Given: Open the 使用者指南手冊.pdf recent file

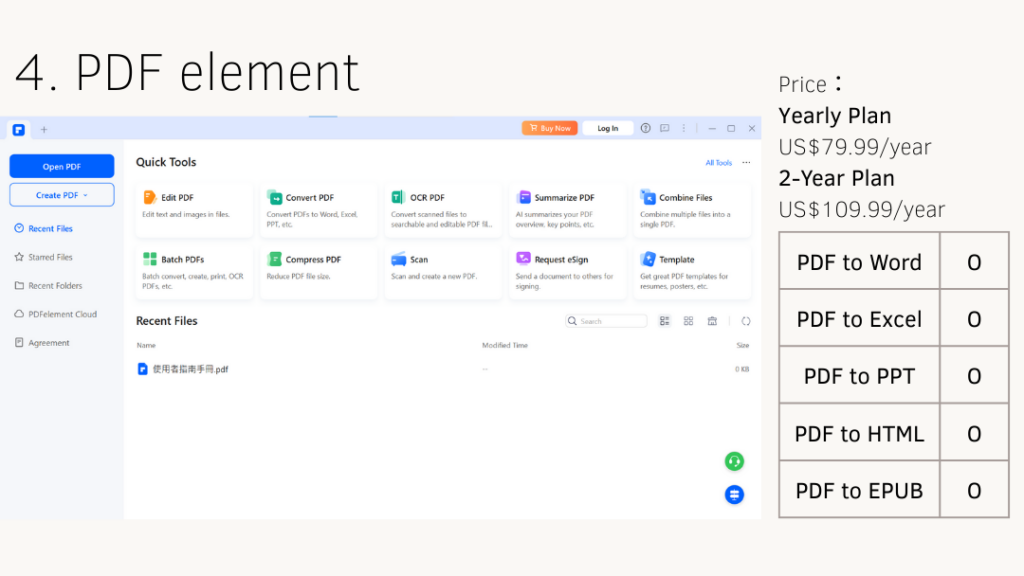Looking at the screenshot, I should (183, 369).
